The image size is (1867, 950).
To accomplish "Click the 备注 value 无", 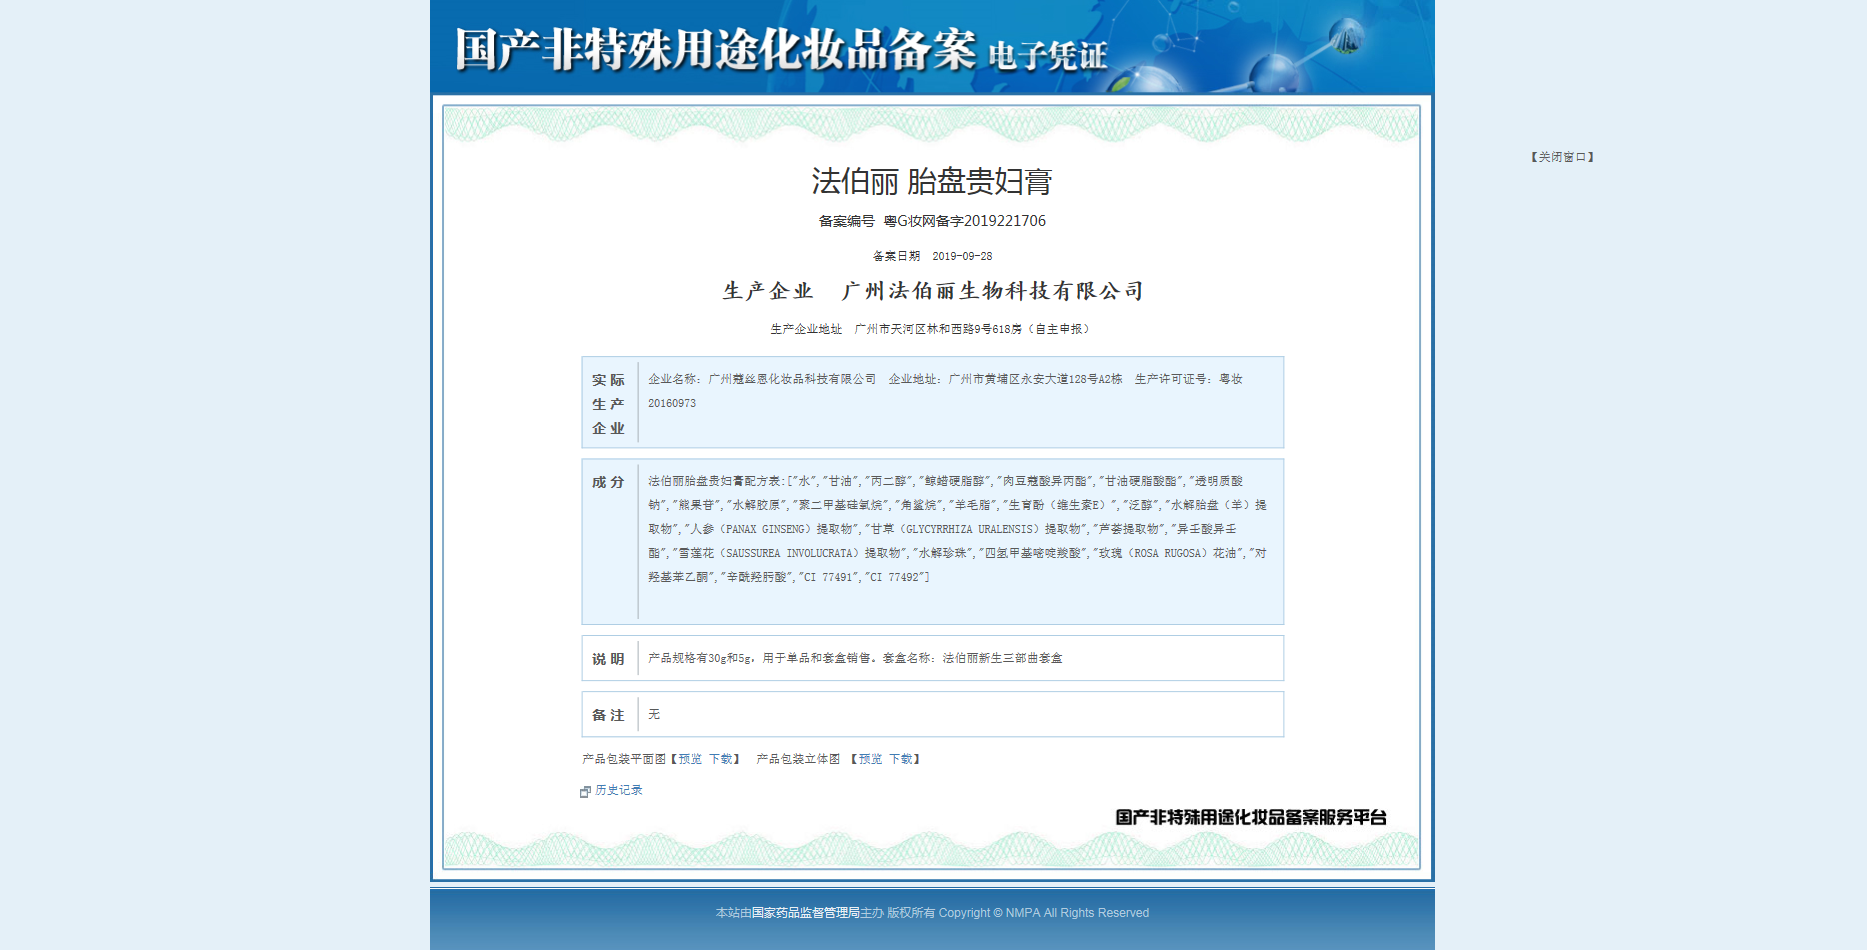I will (x=654, y=714).
